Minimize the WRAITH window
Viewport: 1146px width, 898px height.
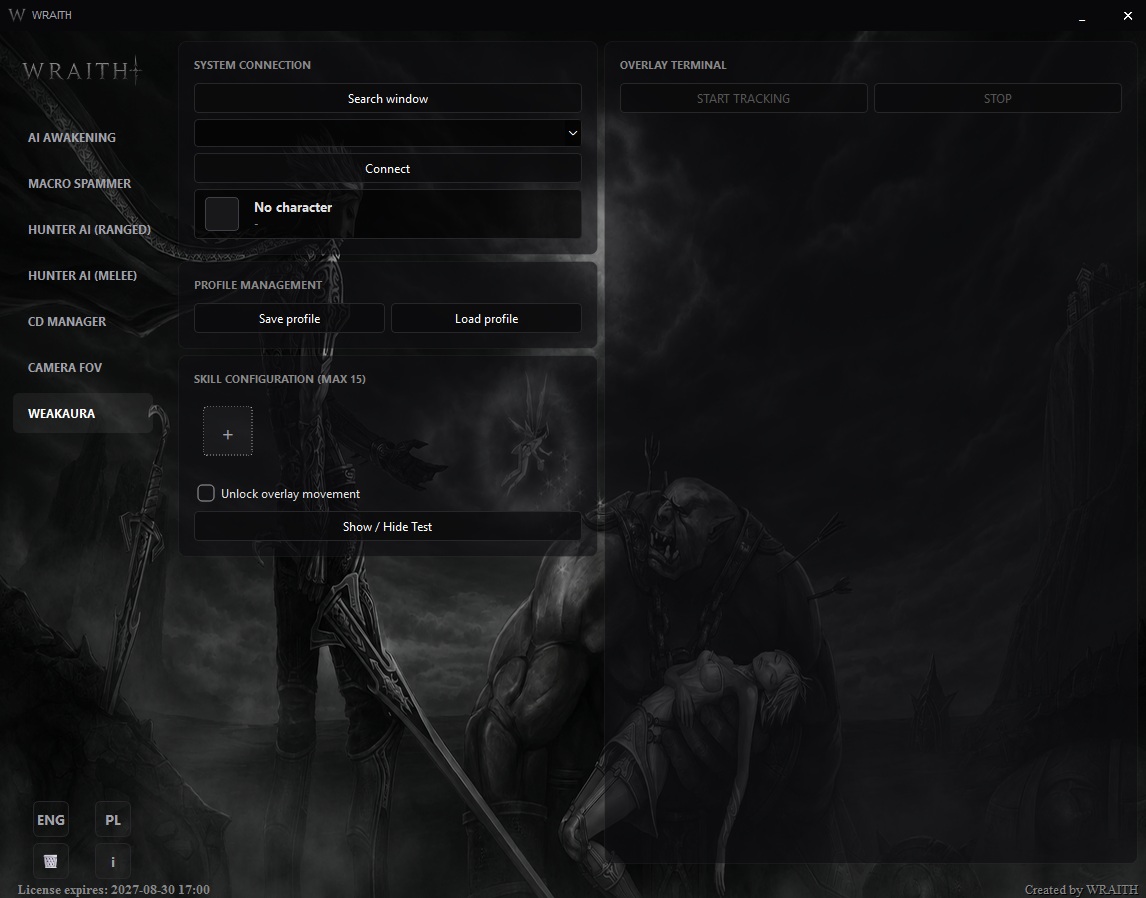pyautogui.click(x=1082, y=15)
